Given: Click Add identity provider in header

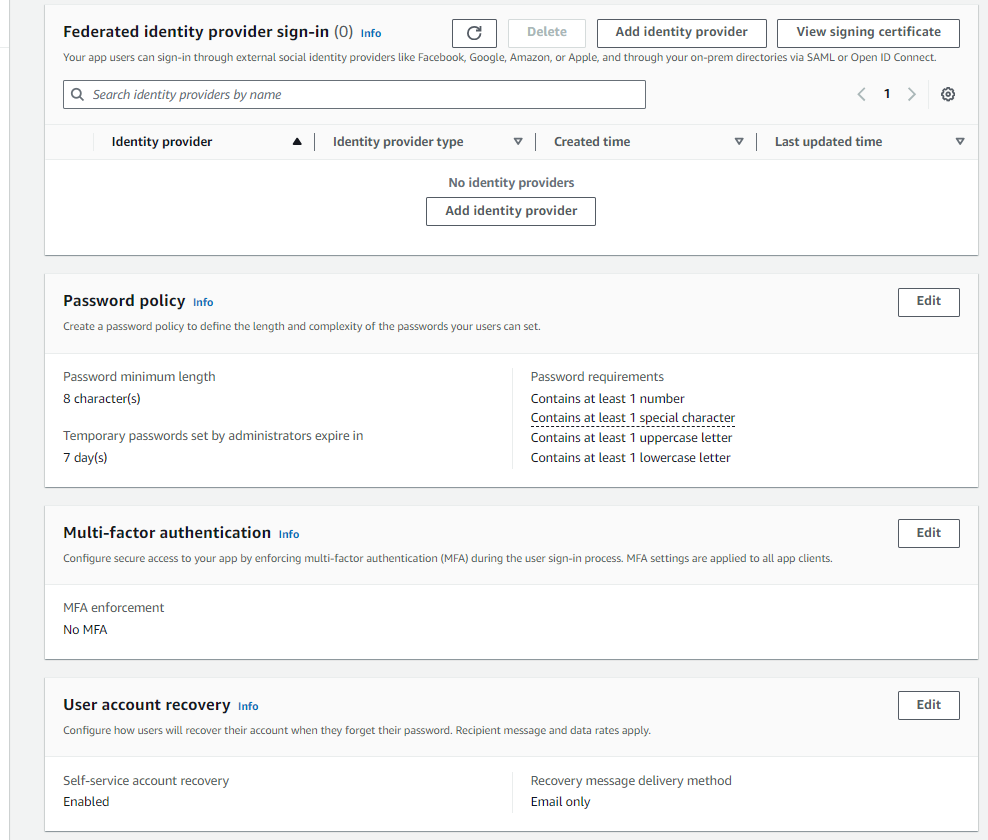Looking at the screenshot, I should pyautogui.click(x=681, y=32).
